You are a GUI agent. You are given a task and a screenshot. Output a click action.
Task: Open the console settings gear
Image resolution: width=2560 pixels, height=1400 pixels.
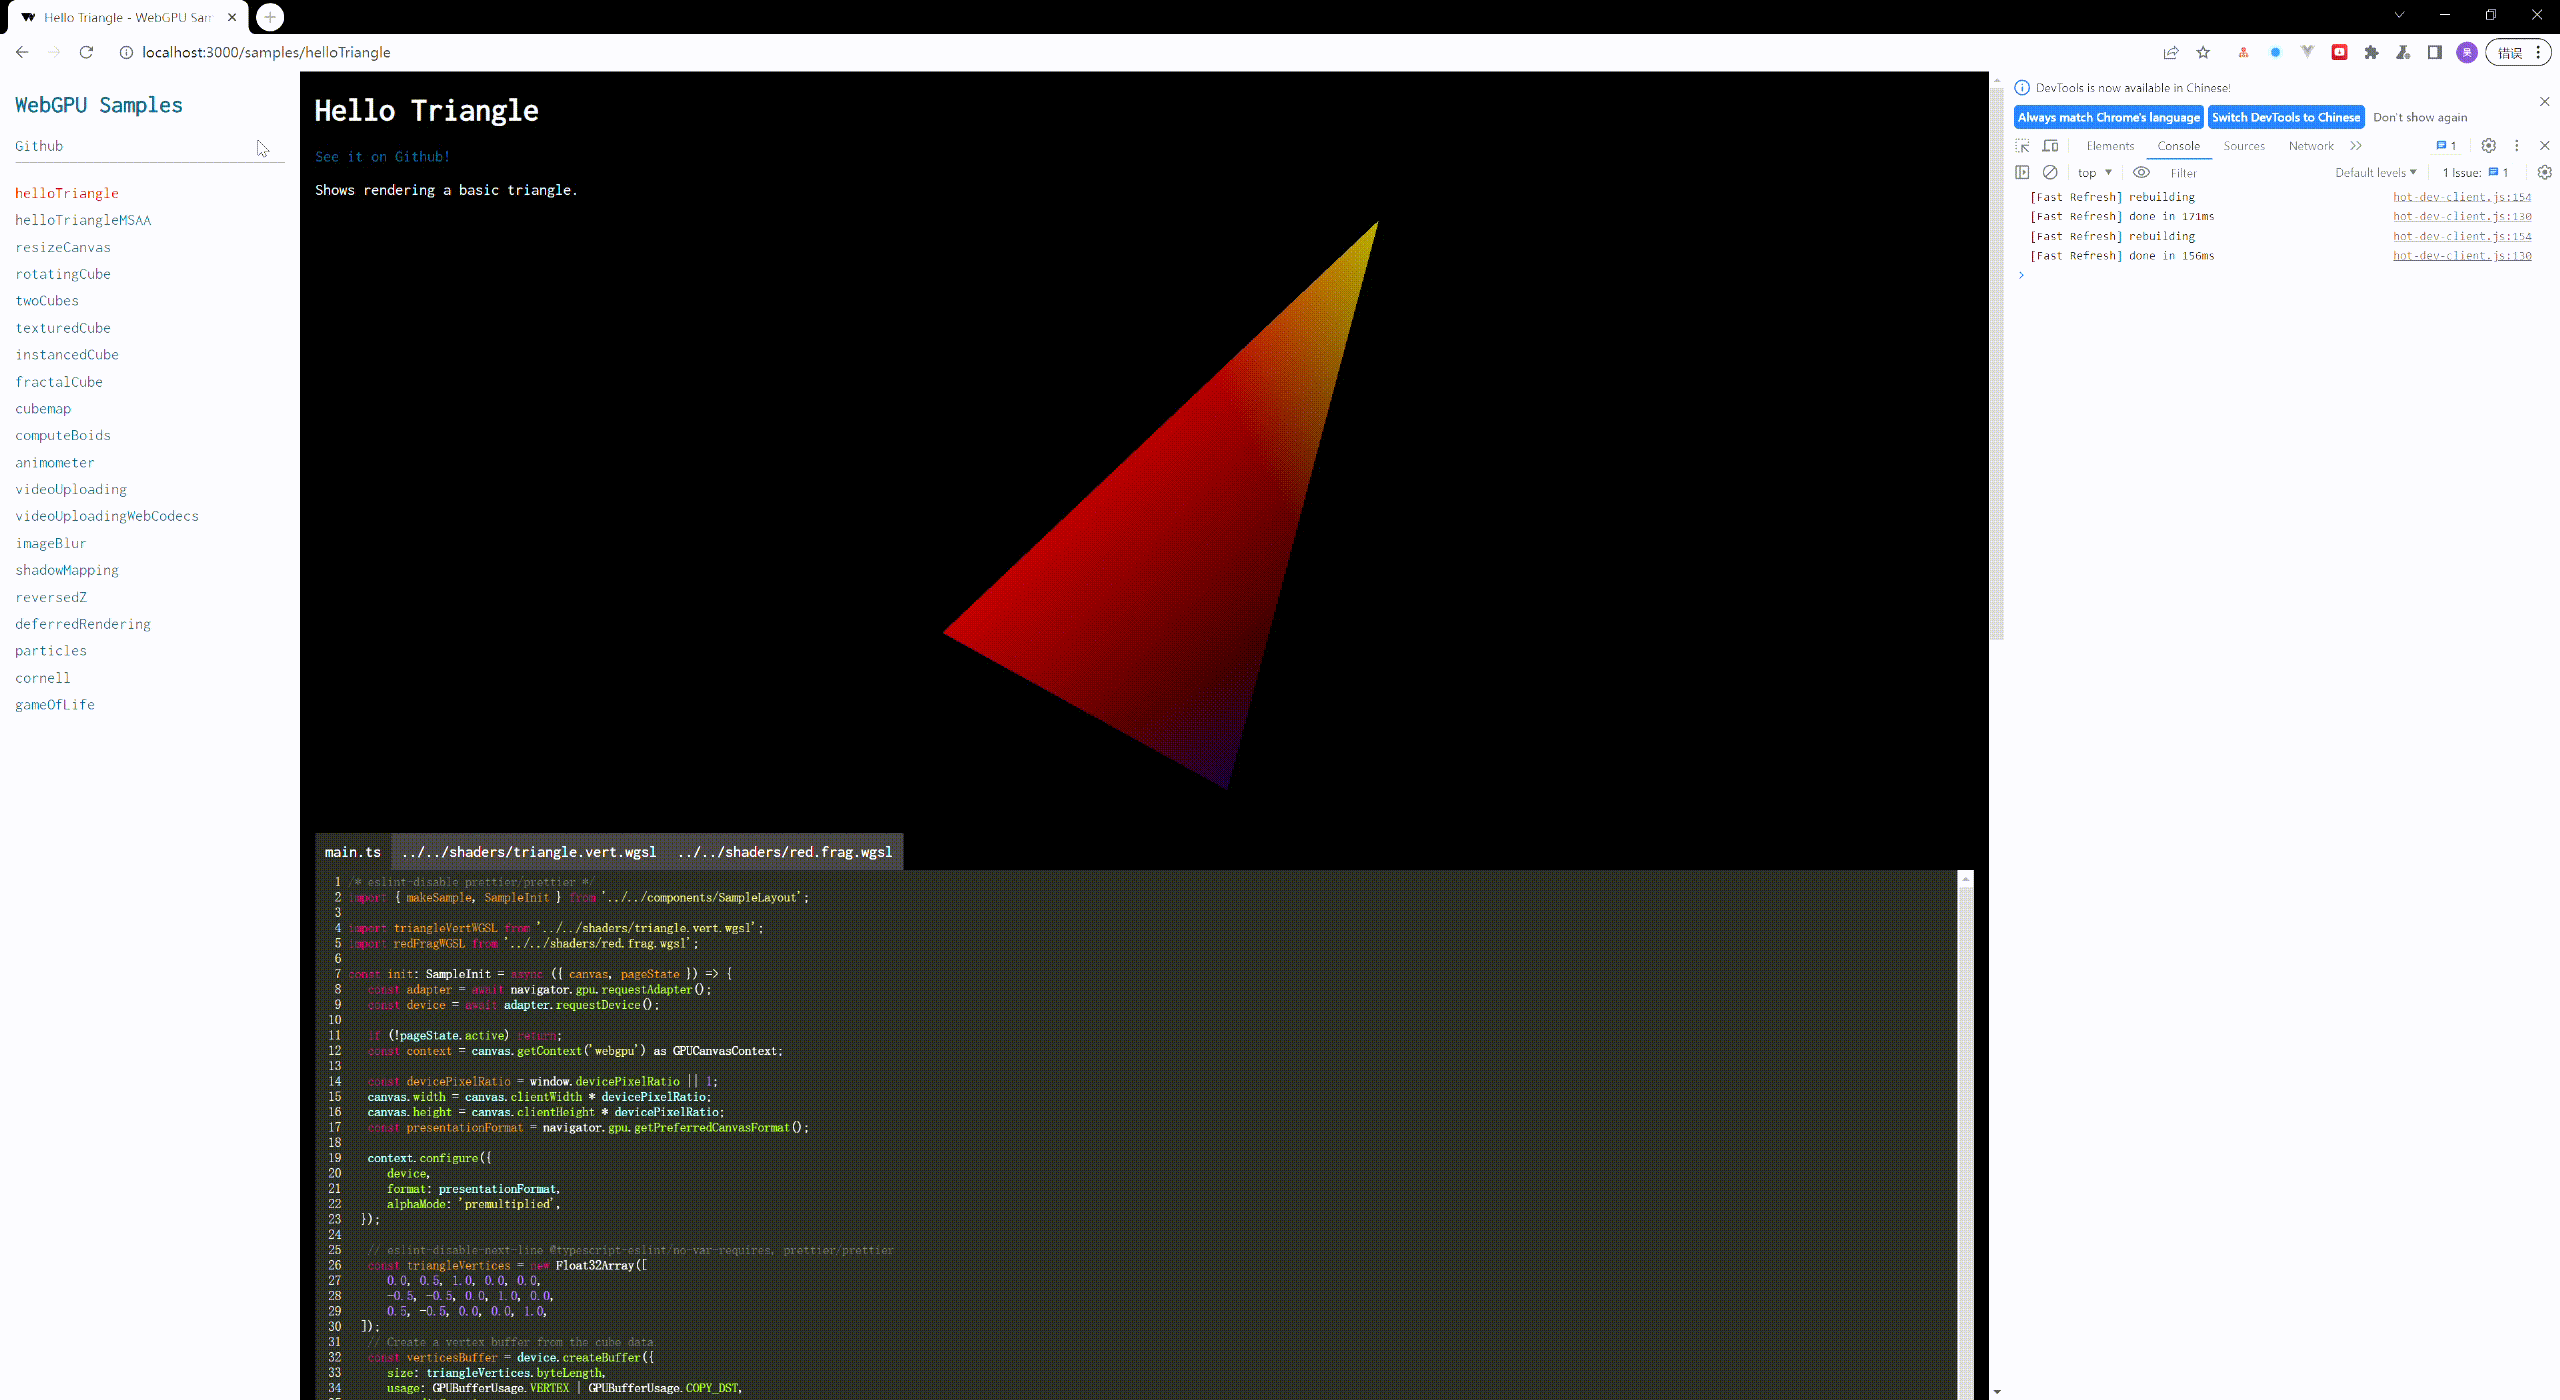pos(2545,173)
